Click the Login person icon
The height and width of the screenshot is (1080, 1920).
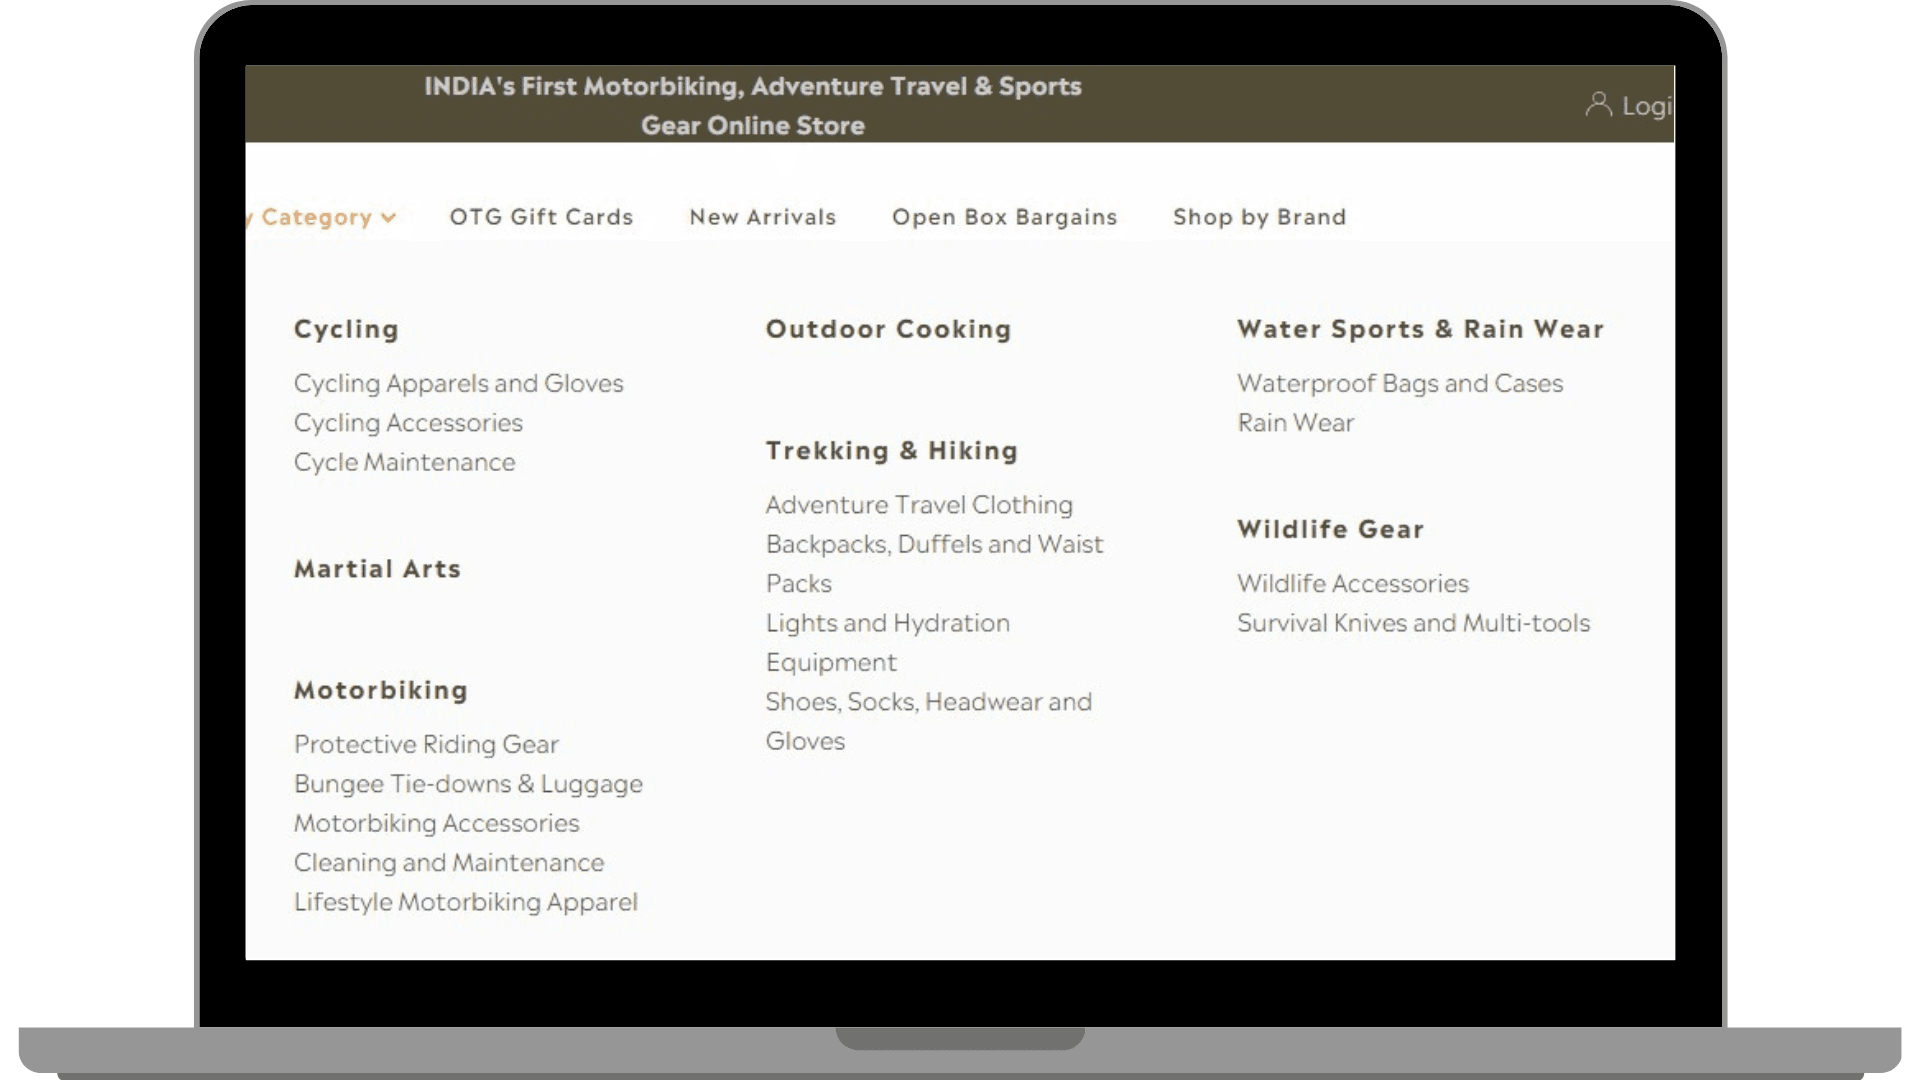1597,105
